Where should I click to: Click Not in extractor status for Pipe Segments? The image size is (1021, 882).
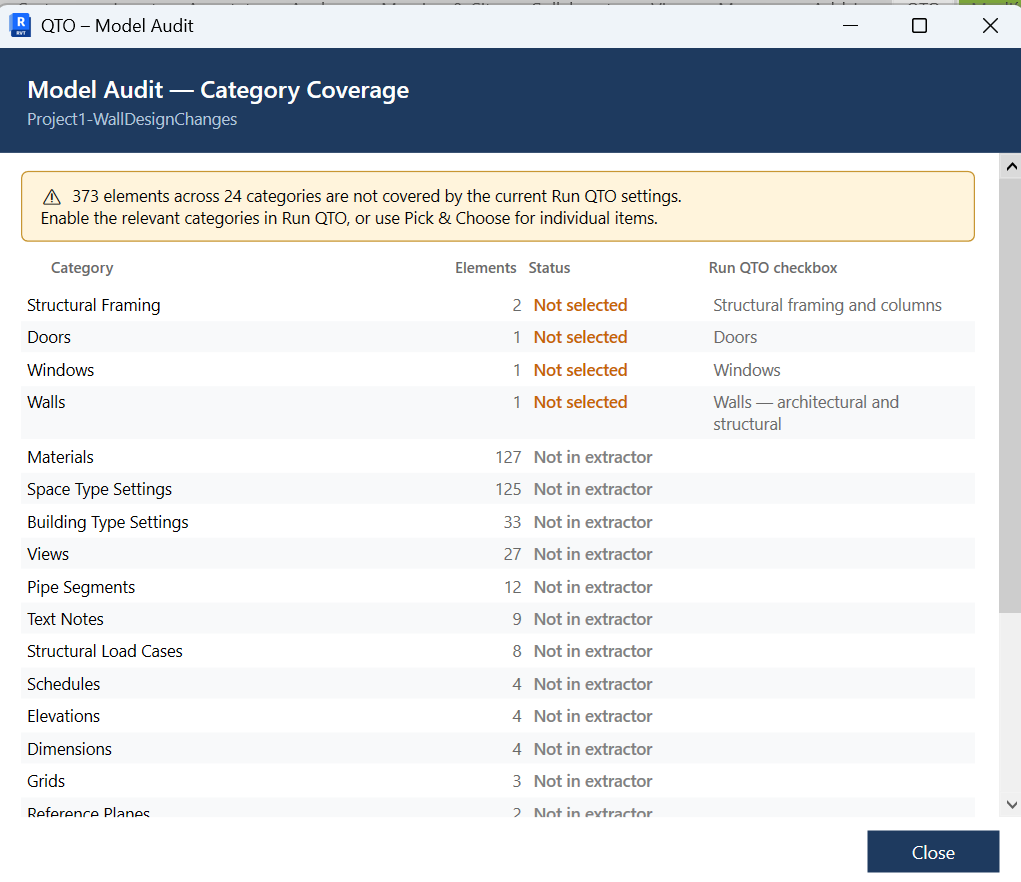[x=593, y=587]
